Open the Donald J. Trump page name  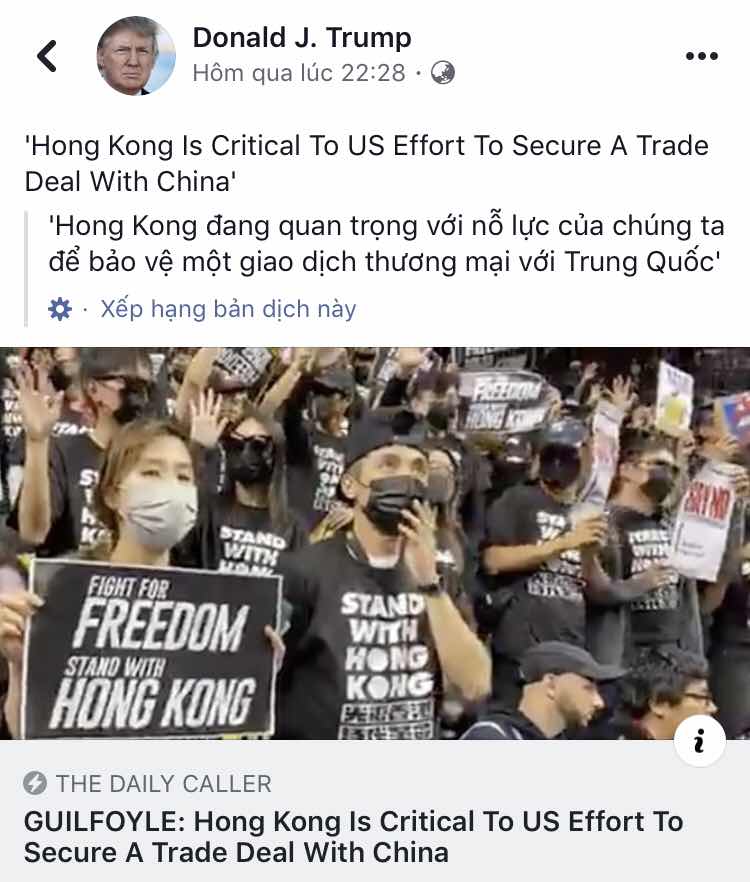click(x=302, y=38)
